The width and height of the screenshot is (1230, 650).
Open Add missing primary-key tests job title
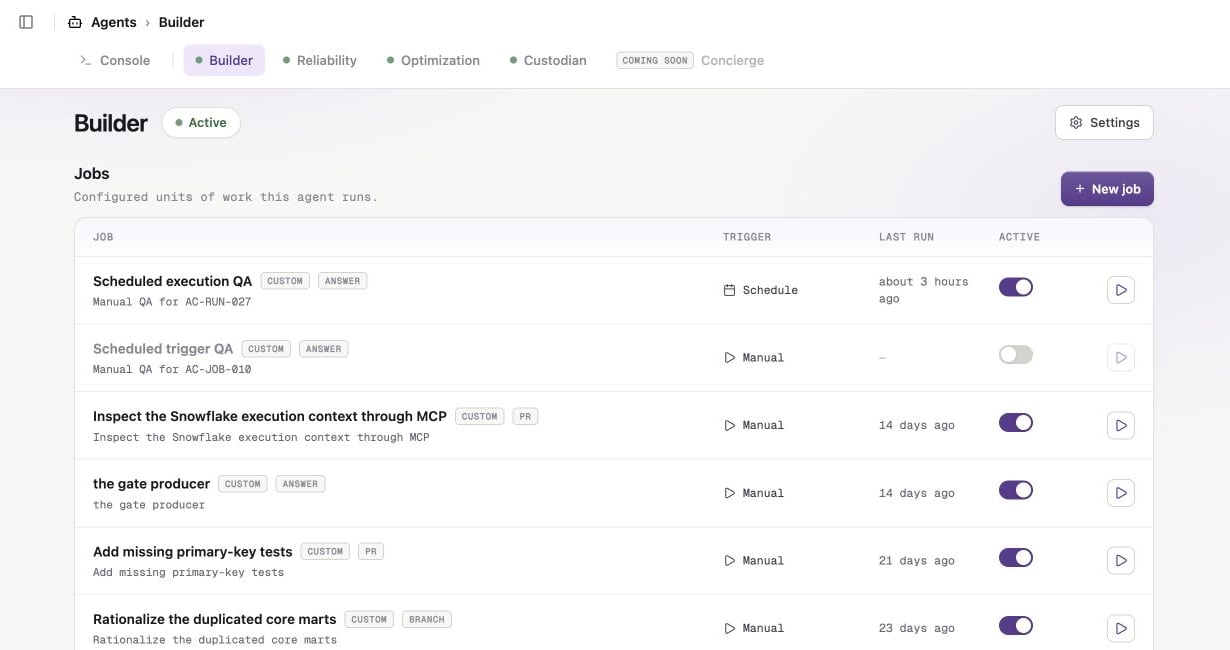pos(193,551)
